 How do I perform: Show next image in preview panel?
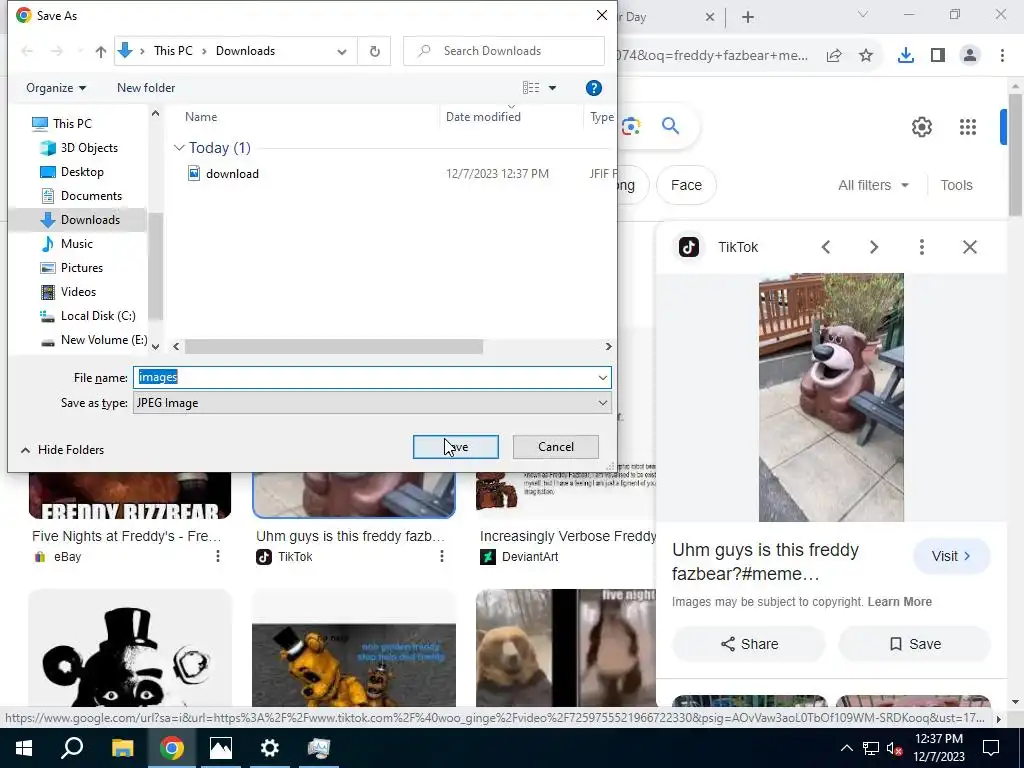tap(874, 247)
